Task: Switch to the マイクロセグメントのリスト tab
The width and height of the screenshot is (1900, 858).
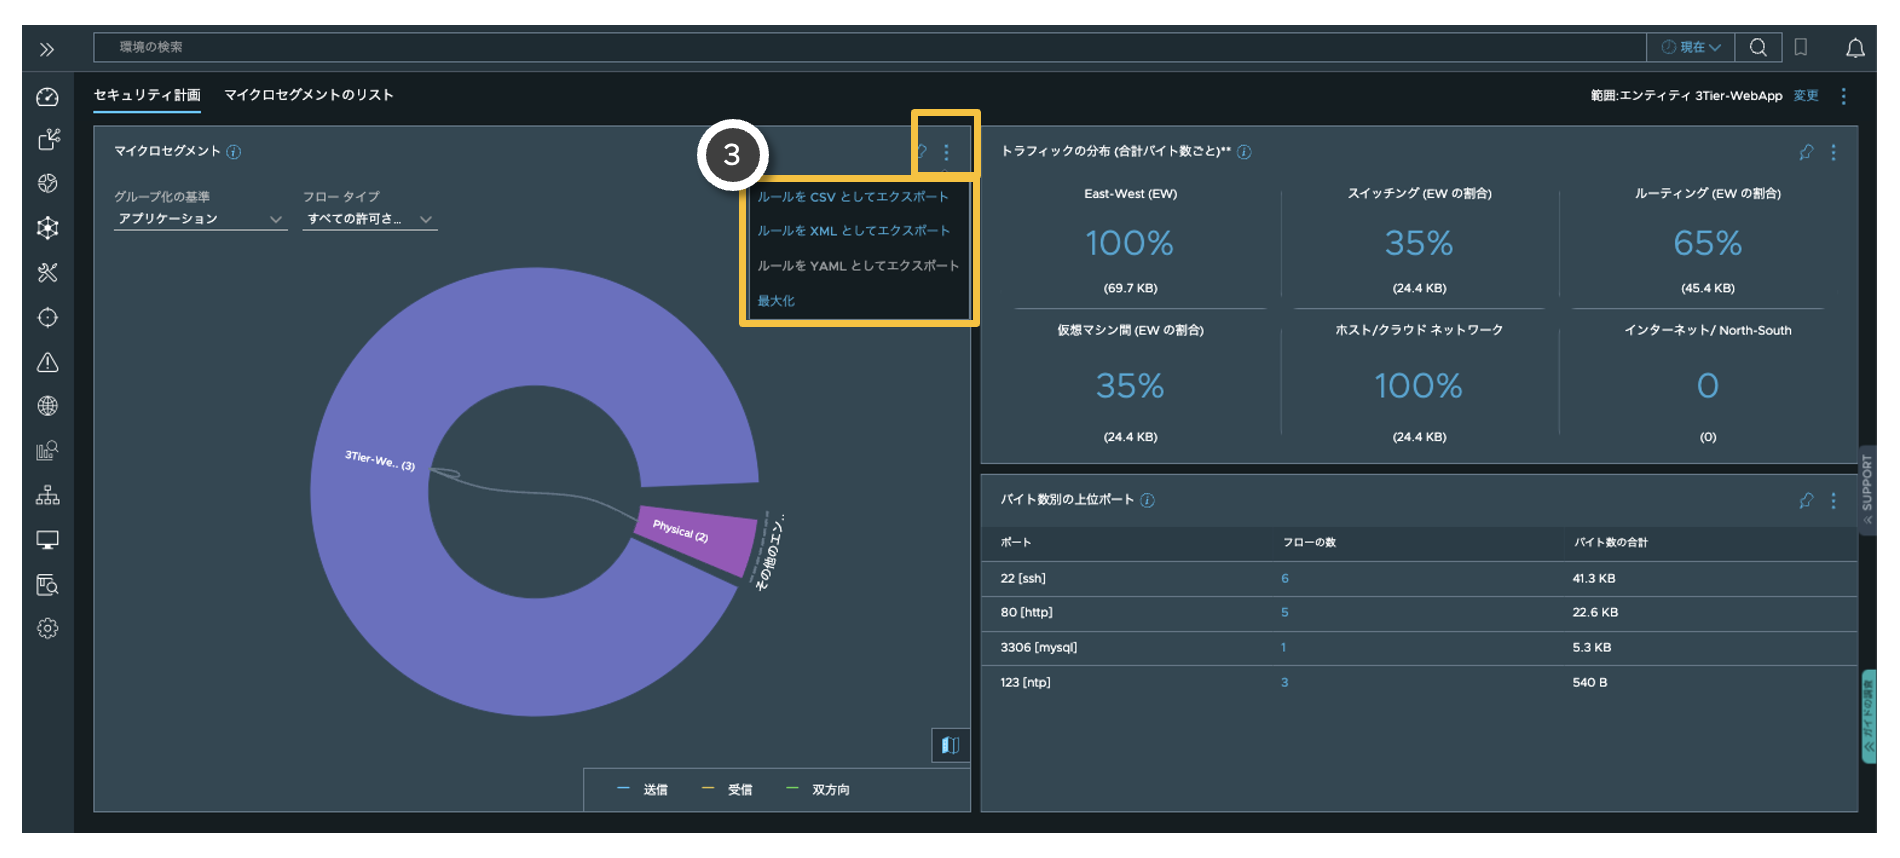Action: (309, 95)
